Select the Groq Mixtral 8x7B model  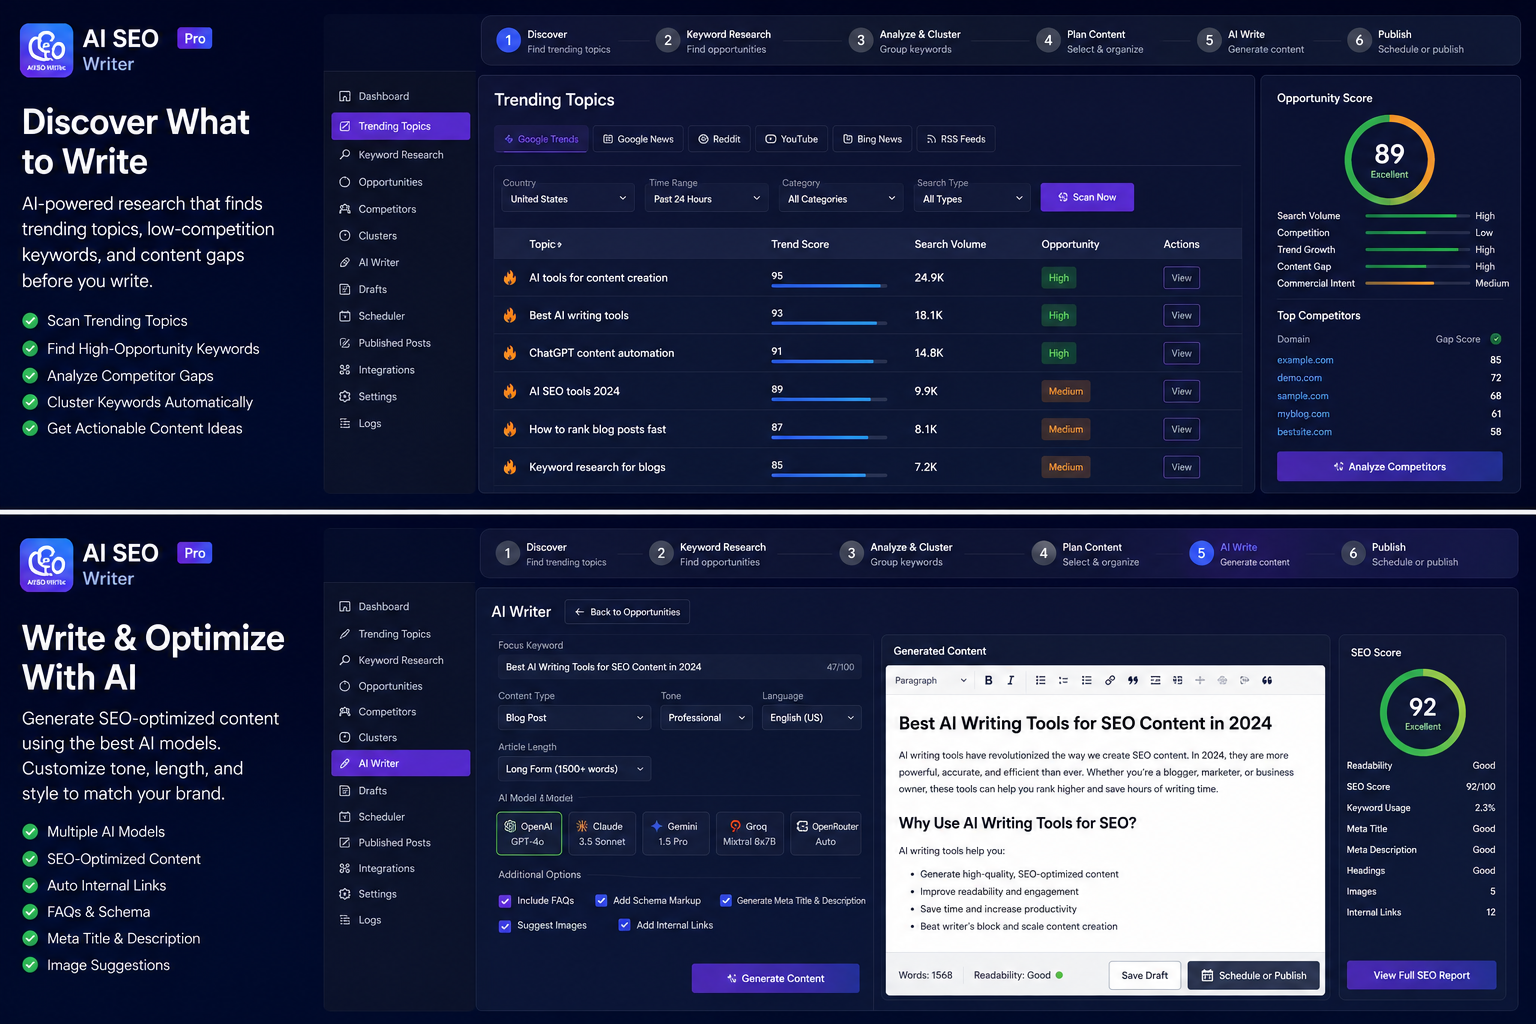click(749, 833)
